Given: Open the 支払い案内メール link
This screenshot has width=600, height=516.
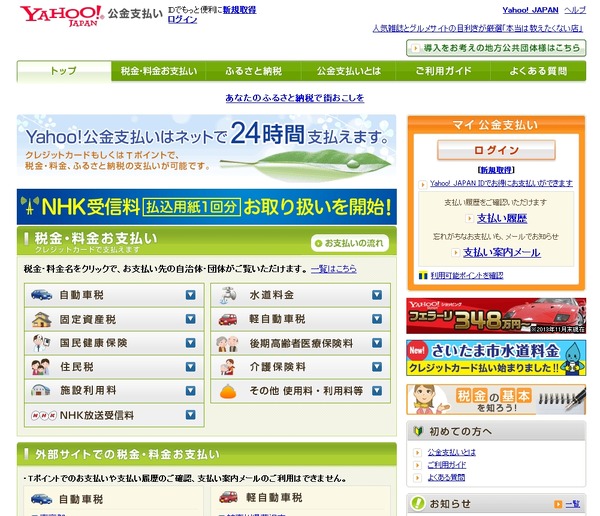Looking at the screenshot, I should (502, 253).
